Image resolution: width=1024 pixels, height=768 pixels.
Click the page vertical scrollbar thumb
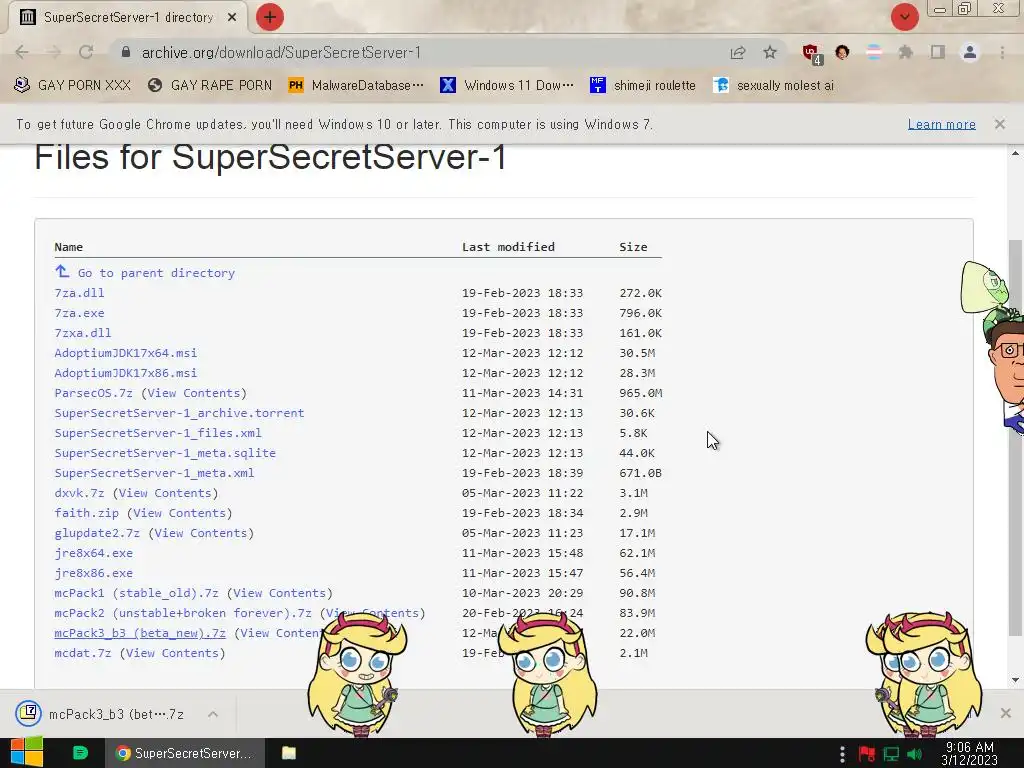pyautogui.click(x=1015, y=438)
